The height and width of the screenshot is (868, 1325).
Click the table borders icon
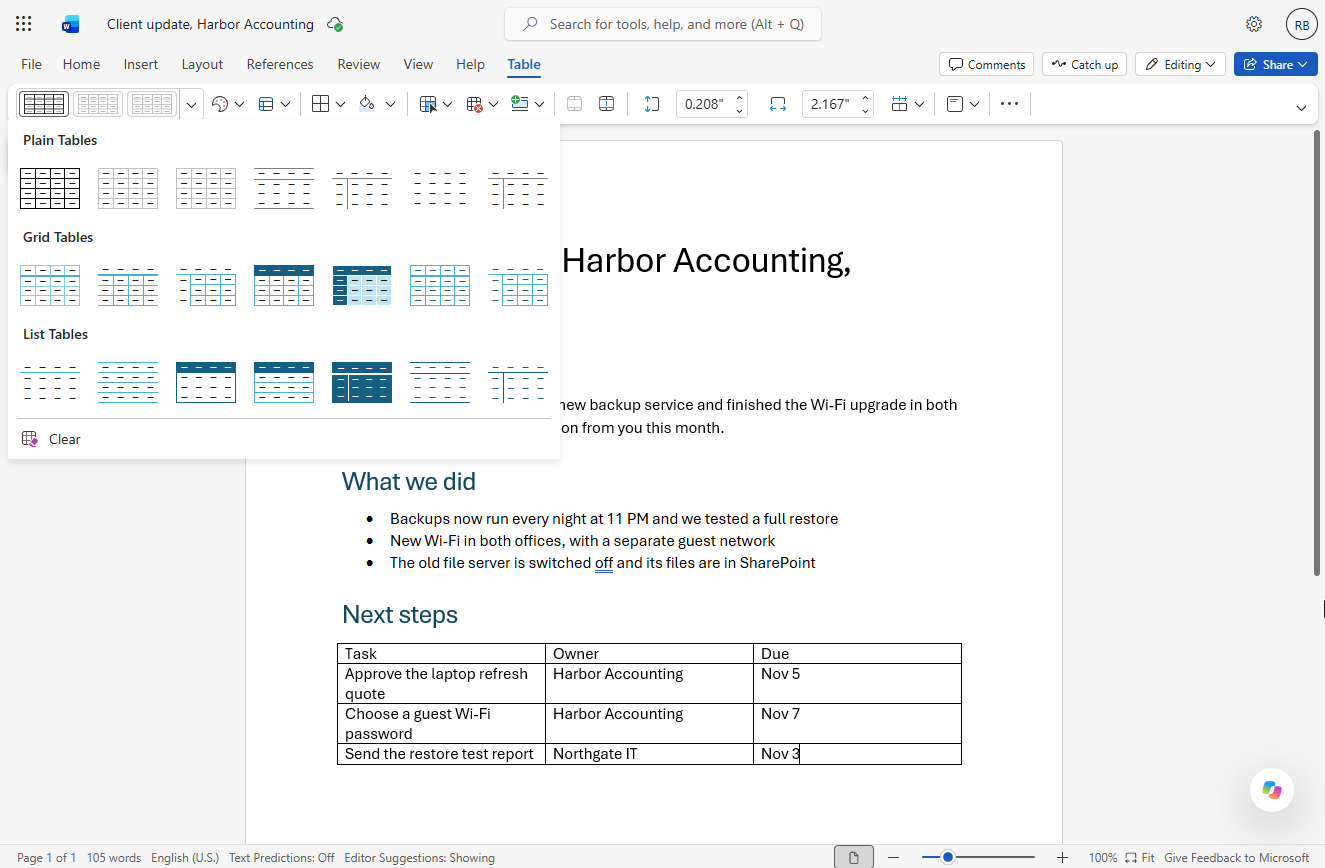(x=320, y=104)
